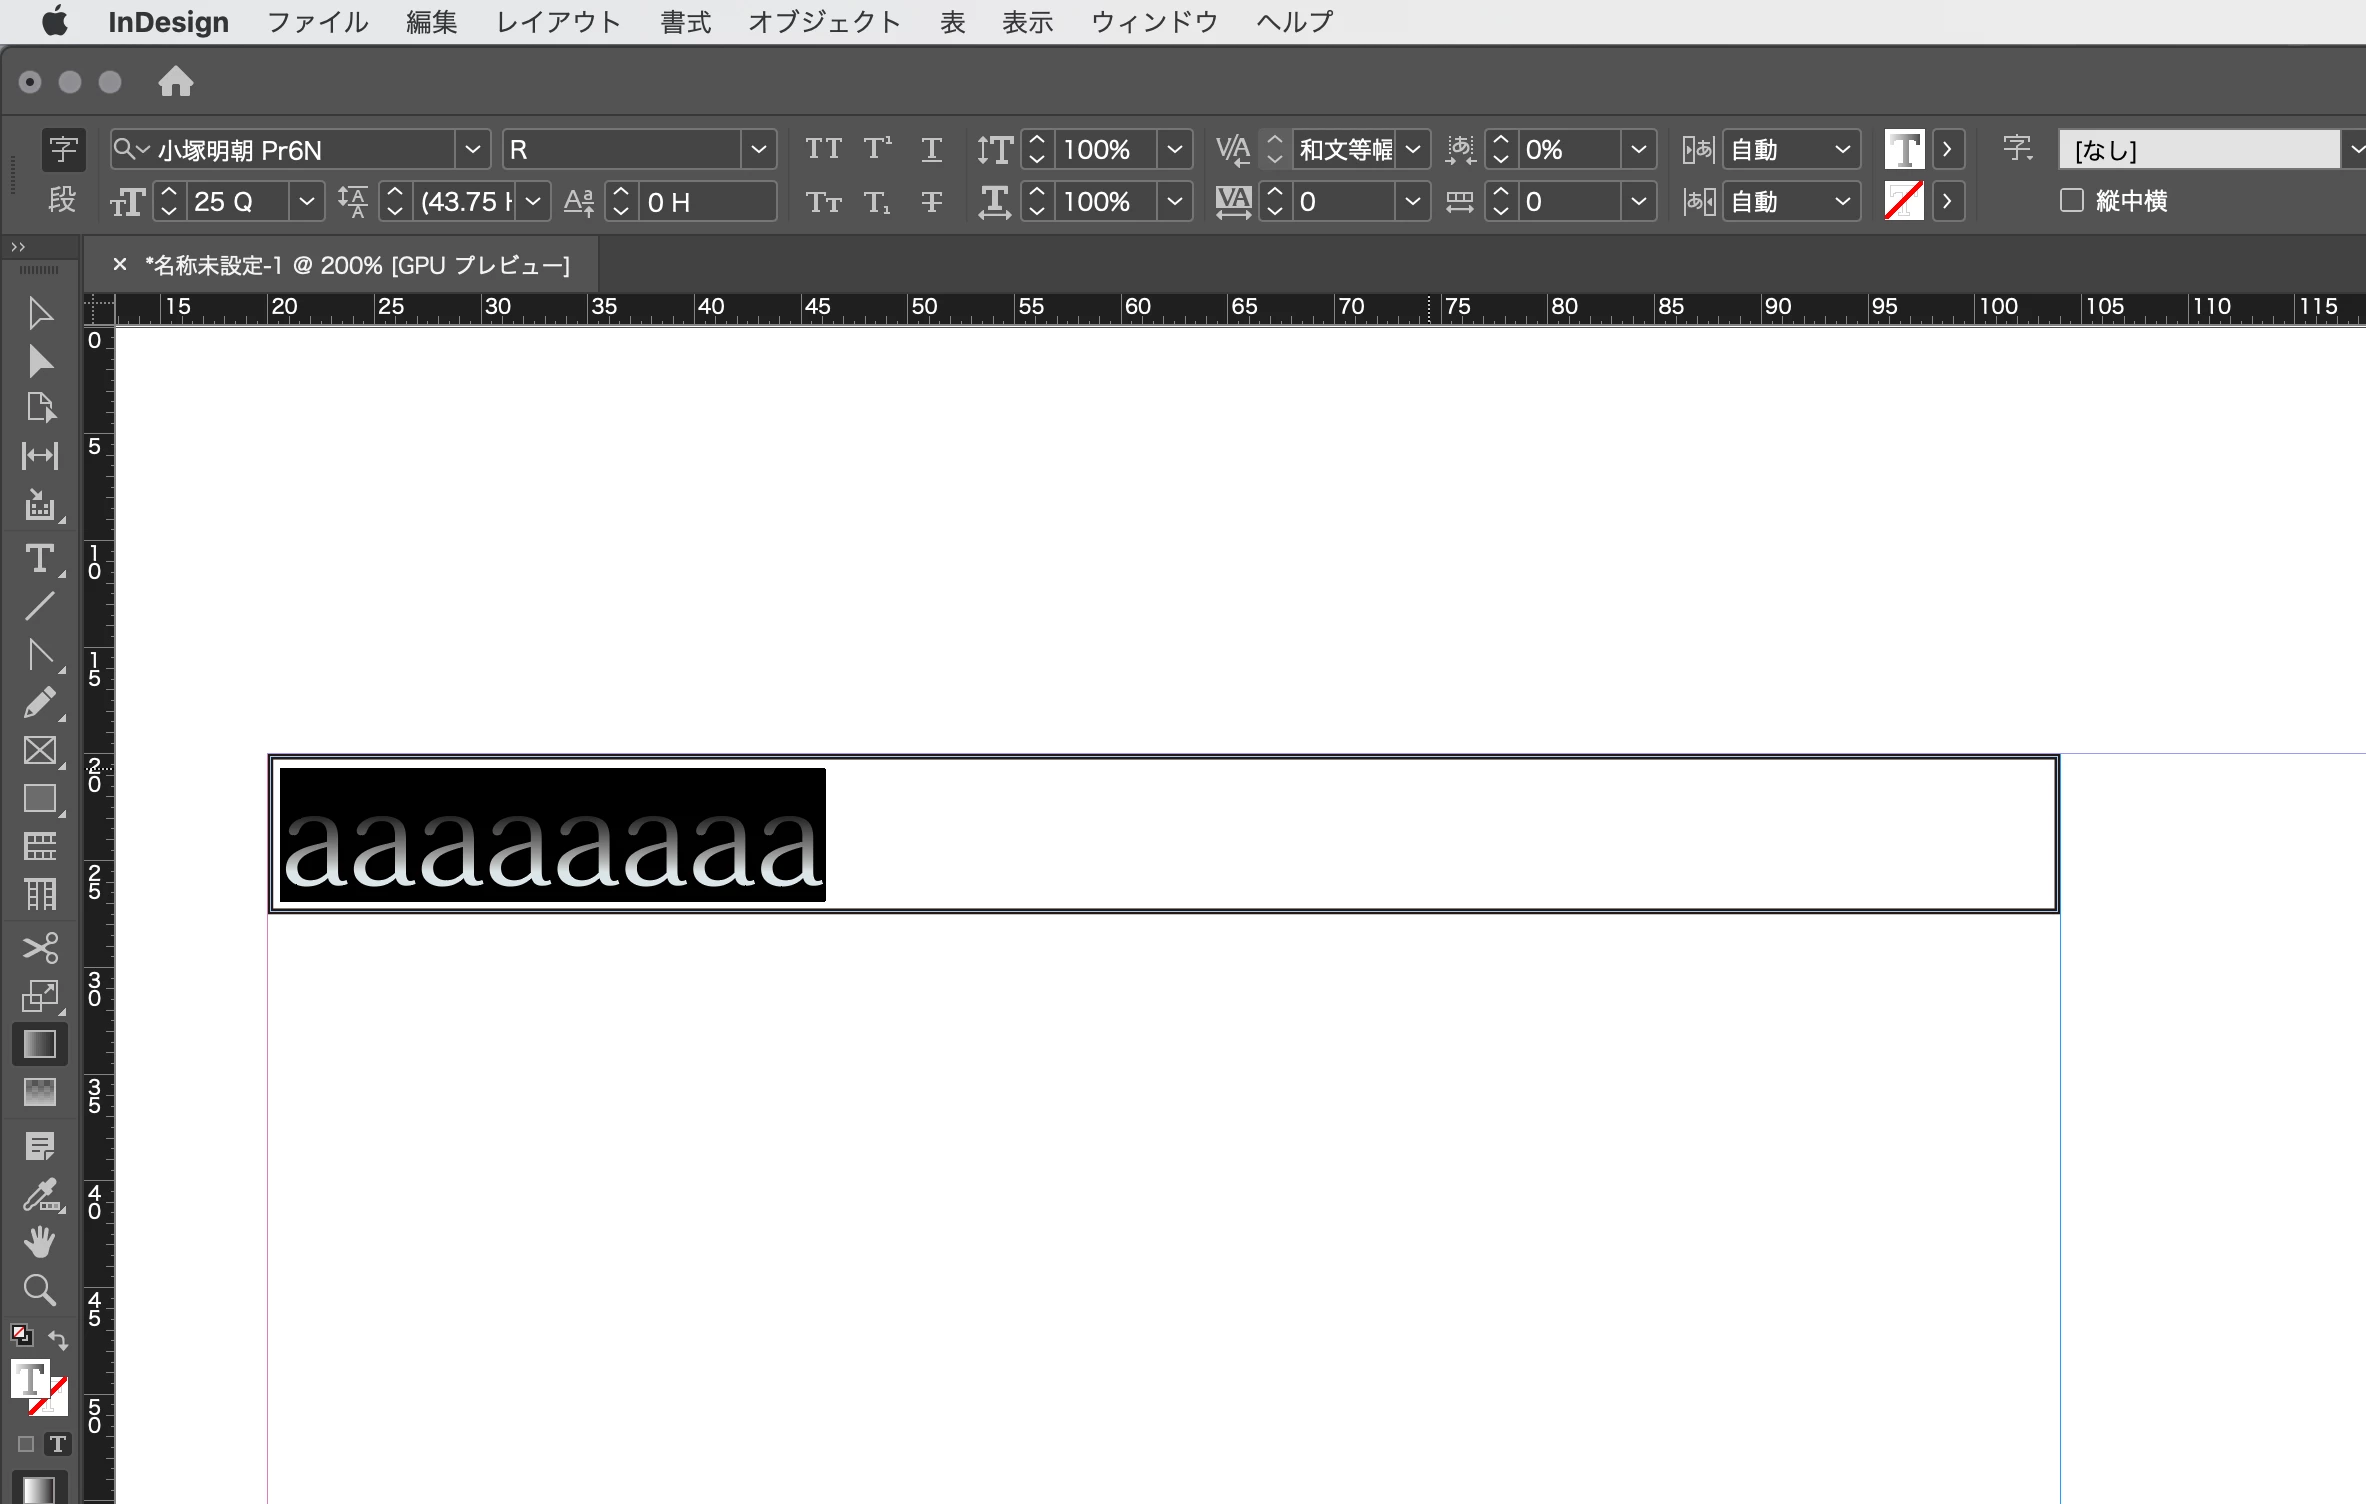Select the Hand tool

coord(39,1242)
